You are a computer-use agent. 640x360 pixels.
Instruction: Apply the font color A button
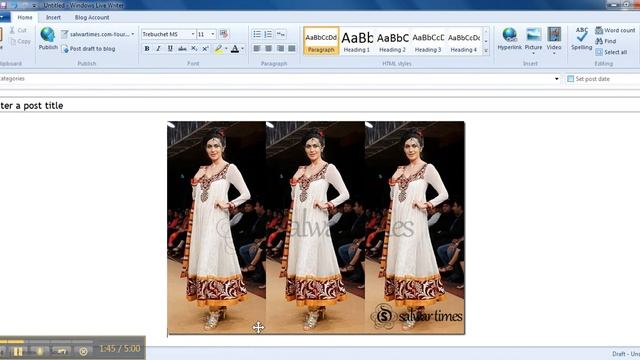pos(235,49)
